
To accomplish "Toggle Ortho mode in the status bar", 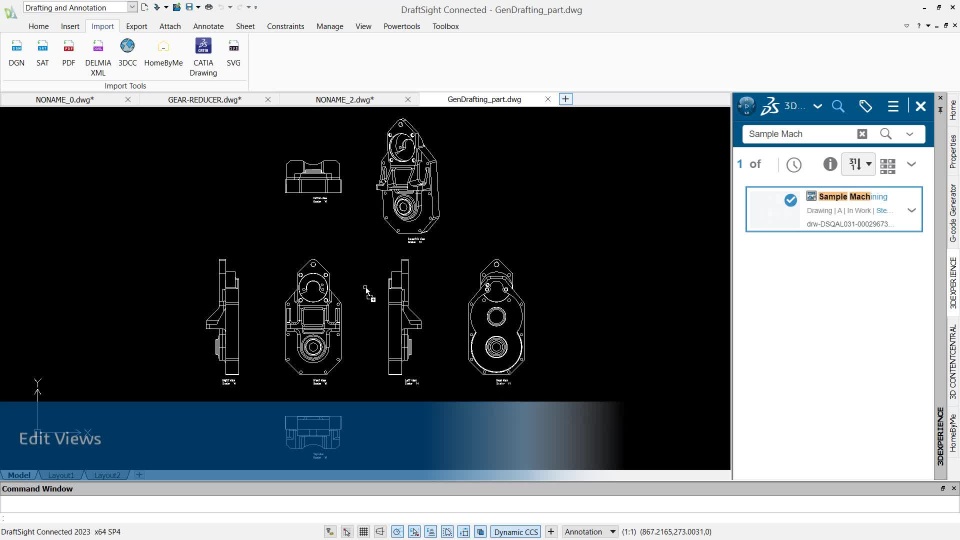I will (380, 531).
